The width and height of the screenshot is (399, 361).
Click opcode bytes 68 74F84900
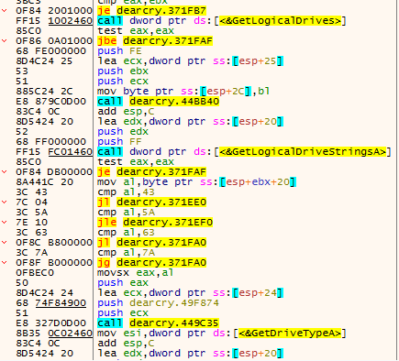click(x=51, y=303)
